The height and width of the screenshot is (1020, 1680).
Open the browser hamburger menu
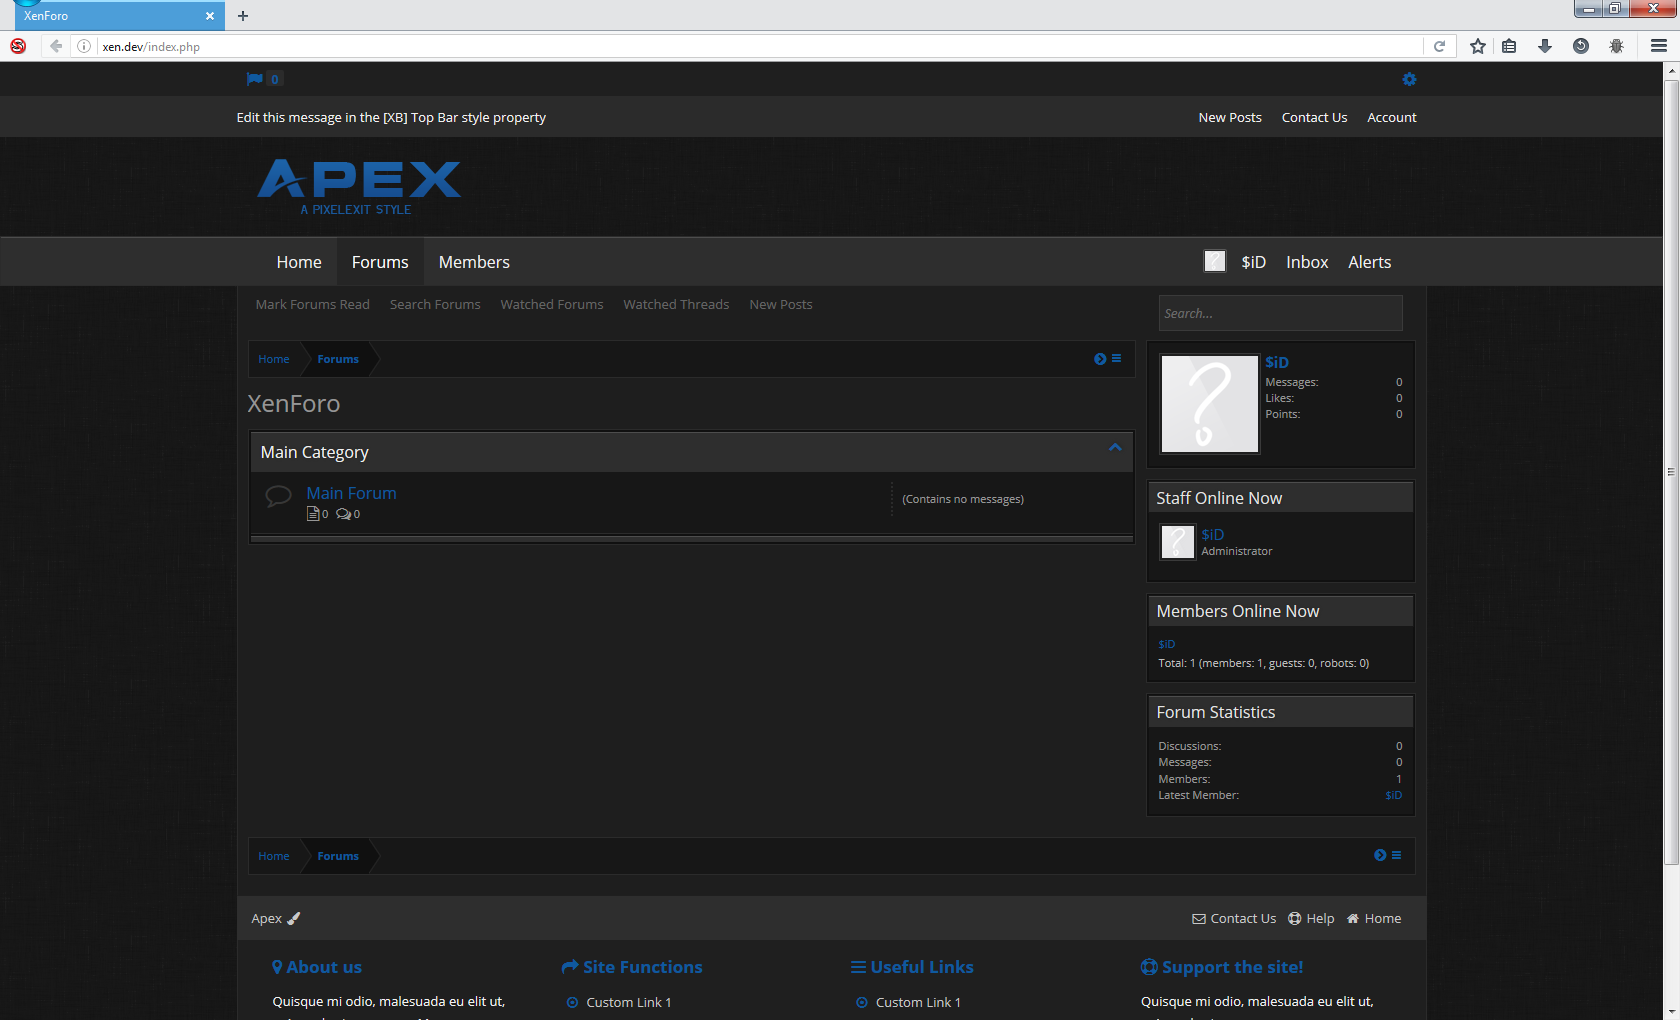pos(1659,46)
